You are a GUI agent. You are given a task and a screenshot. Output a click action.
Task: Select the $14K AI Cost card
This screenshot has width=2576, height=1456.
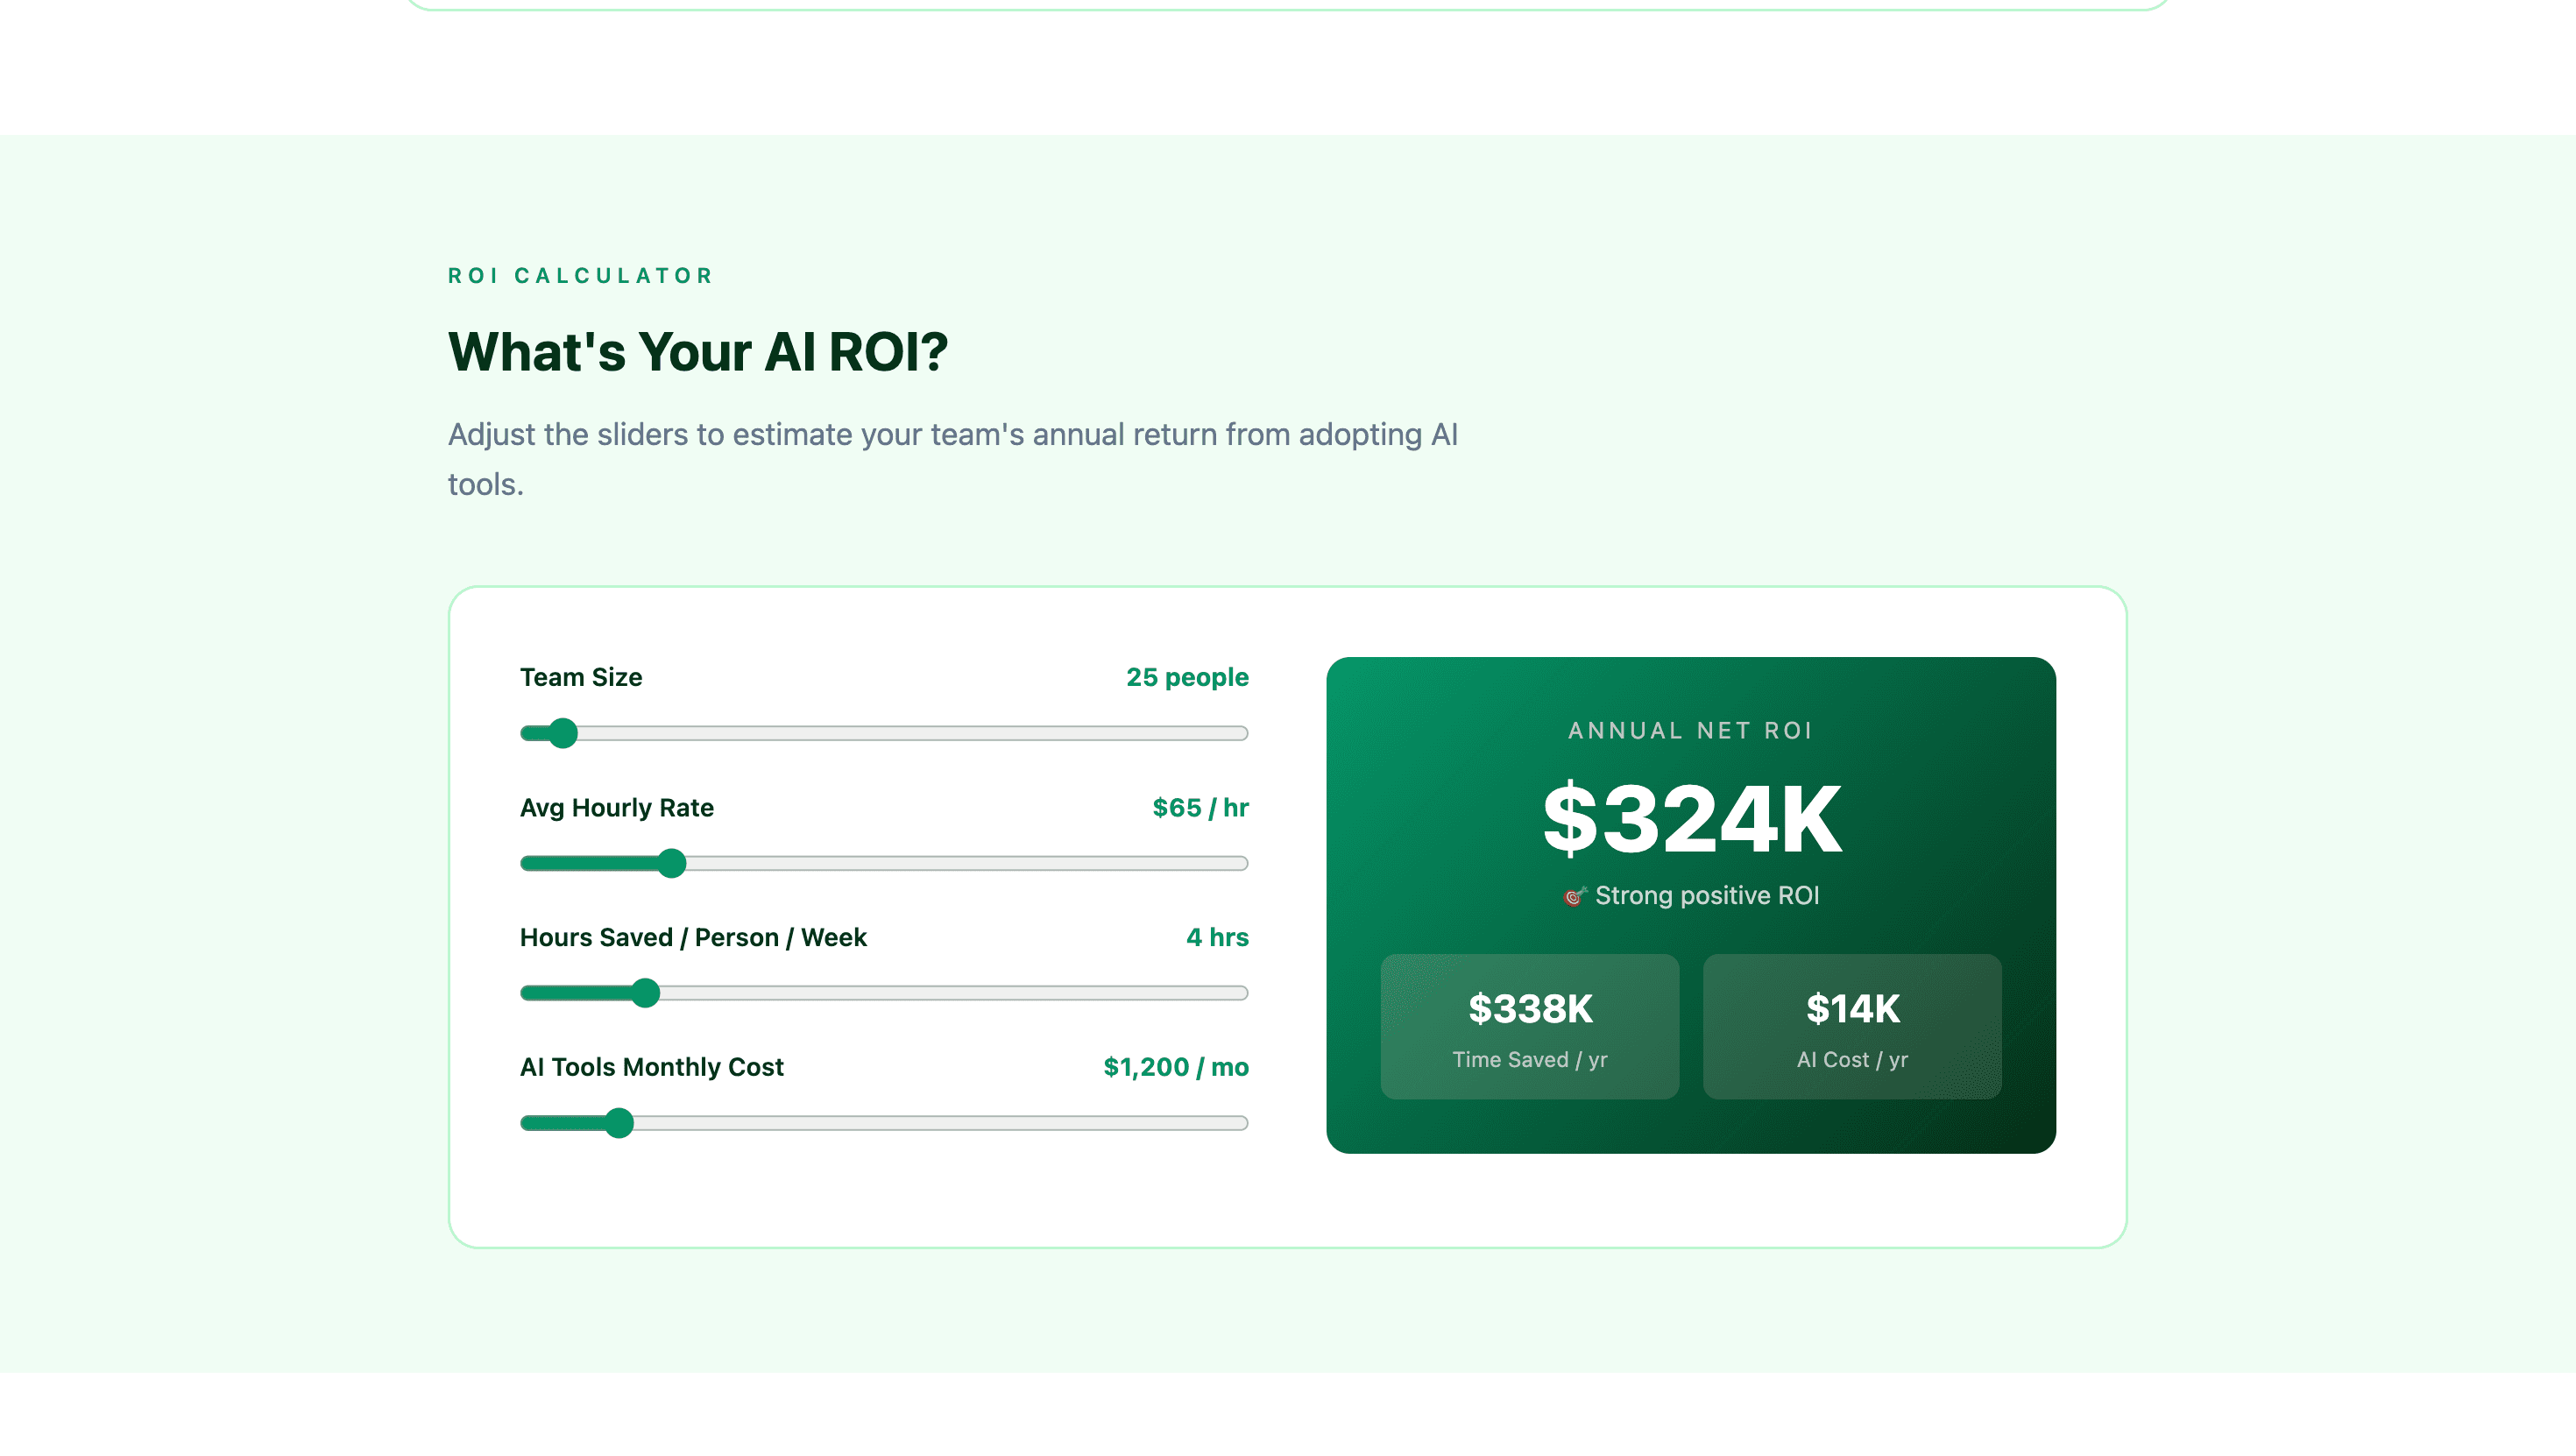[1852, 1026]
